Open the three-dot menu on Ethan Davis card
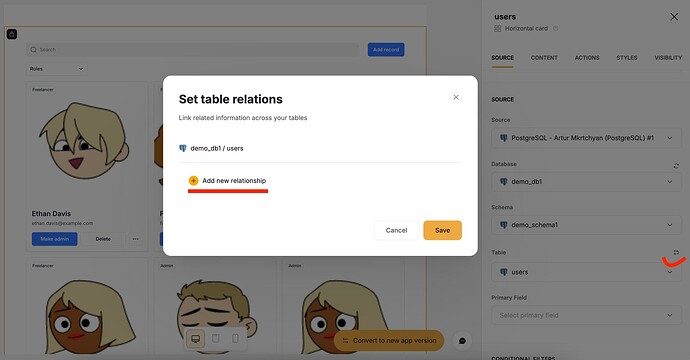Image resolution: width=690 pixels, height=360 pixels. point(136,239)
